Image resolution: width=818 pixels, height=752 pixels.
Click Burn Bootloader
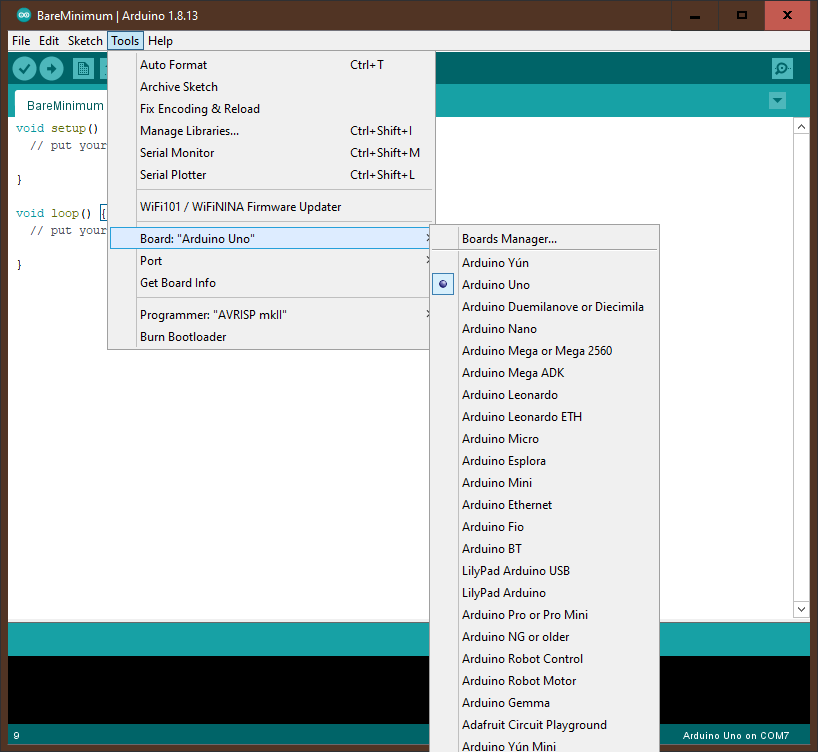pos(270,337)
